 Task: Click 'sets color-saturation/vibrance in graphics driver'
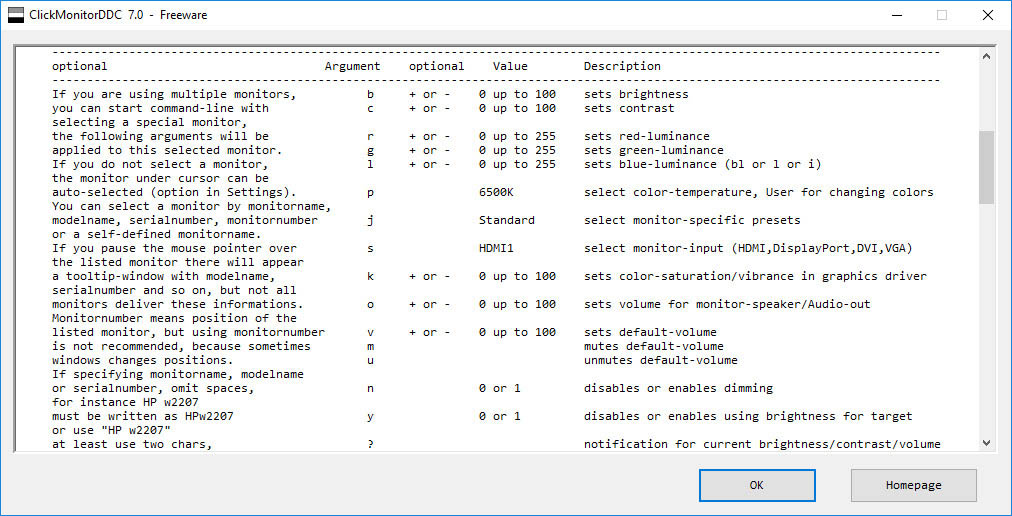tap(755, 276)
